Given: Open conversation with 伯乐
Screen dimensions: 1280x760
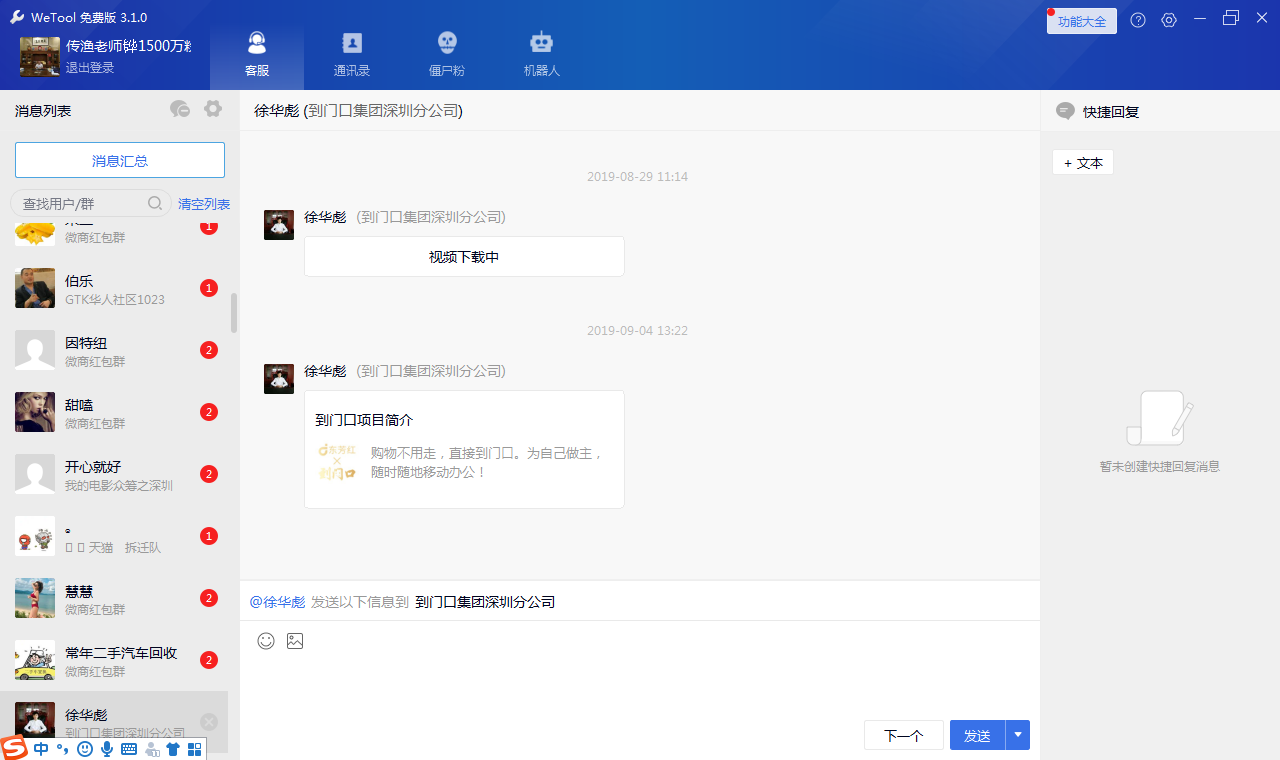Looking at the screenshot, I should (x=114, y=288).
